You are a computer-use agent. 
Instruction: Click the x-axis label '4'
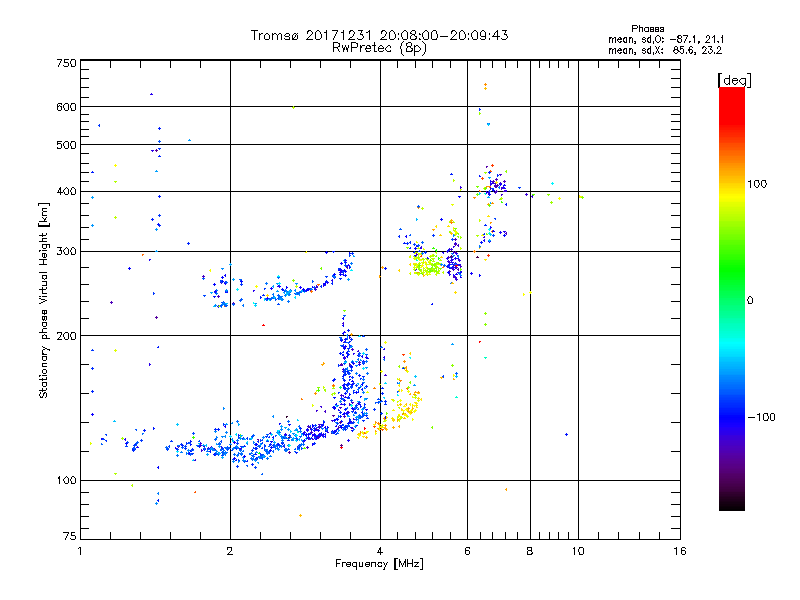tap(380, 551)
